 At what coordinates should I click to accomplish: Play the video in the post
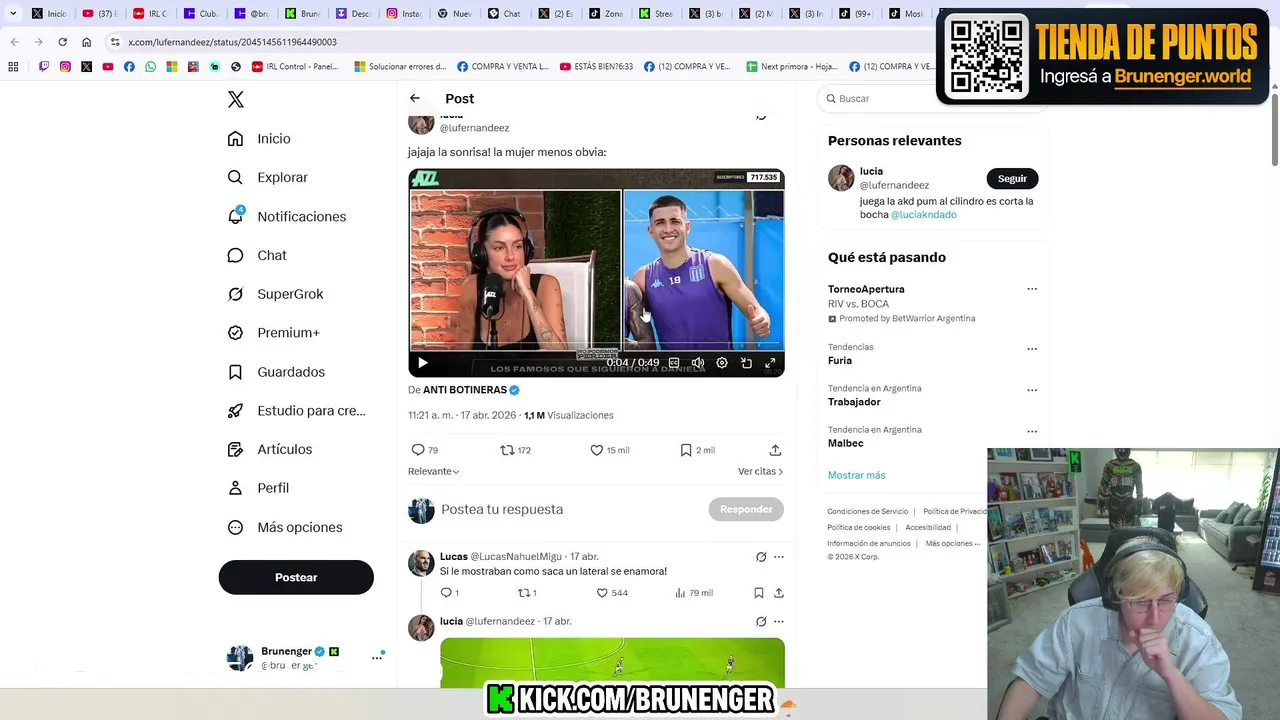click(422, 363)
